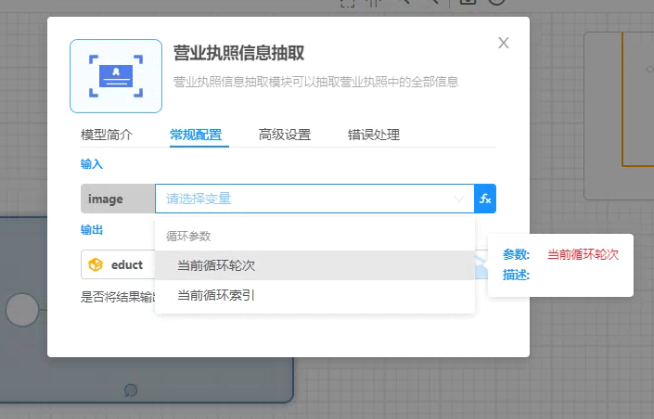Collapse the variable dropdown using its chevron
The width and height of the screenshot is (654, 419).
pyautogui.click(x=459, y=199)
